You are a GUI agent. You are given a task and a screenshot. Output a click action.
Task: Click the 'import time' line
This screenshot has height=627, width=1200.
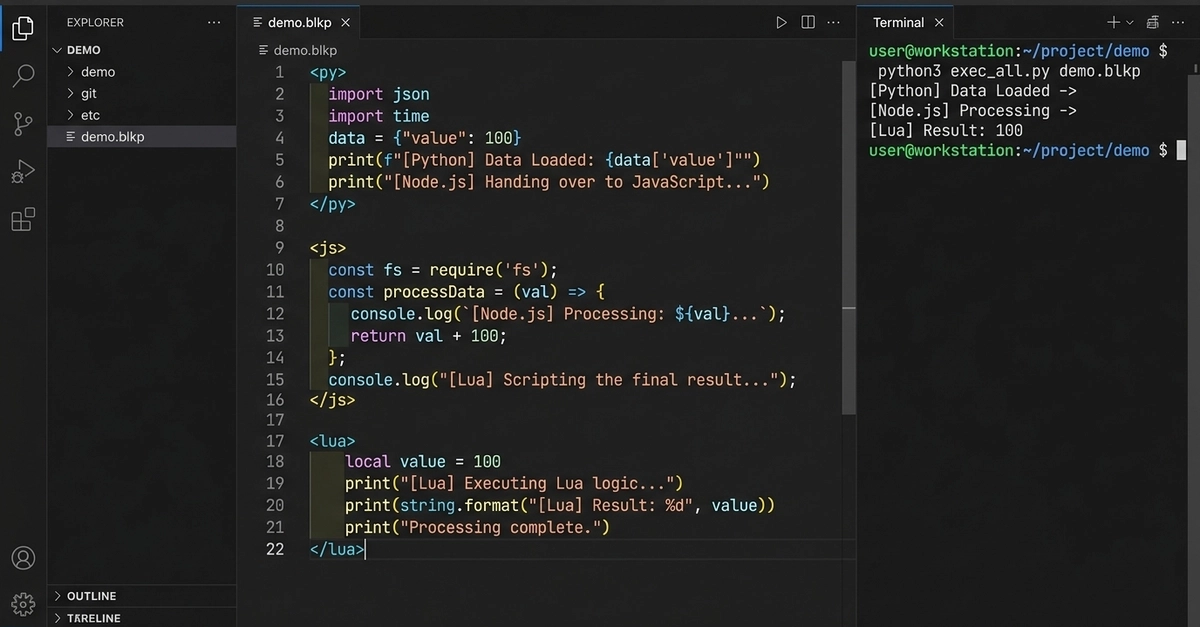tap(379, 116)
